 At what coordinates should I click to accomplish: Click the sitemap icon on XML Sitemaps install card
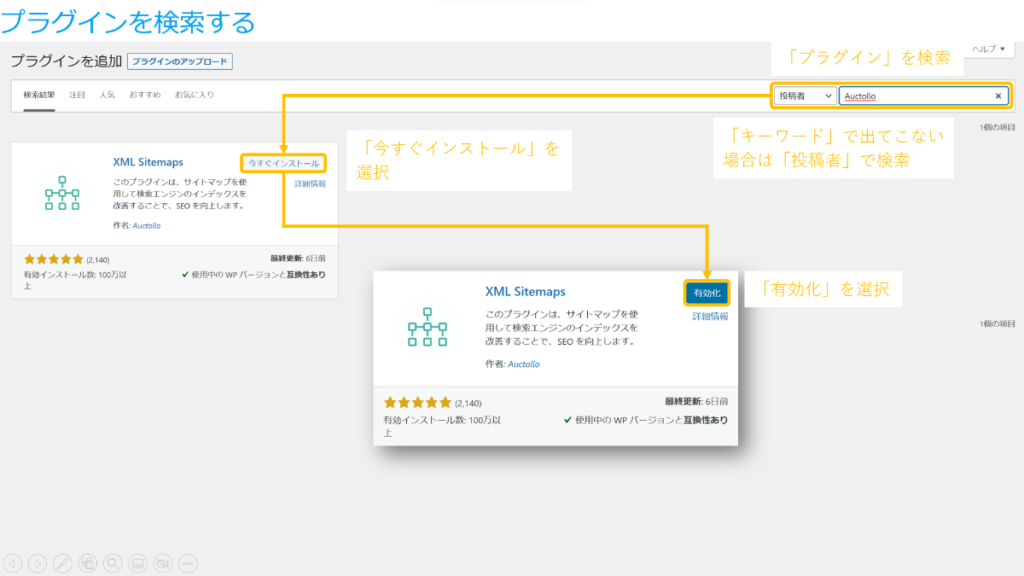click(62, 193)
